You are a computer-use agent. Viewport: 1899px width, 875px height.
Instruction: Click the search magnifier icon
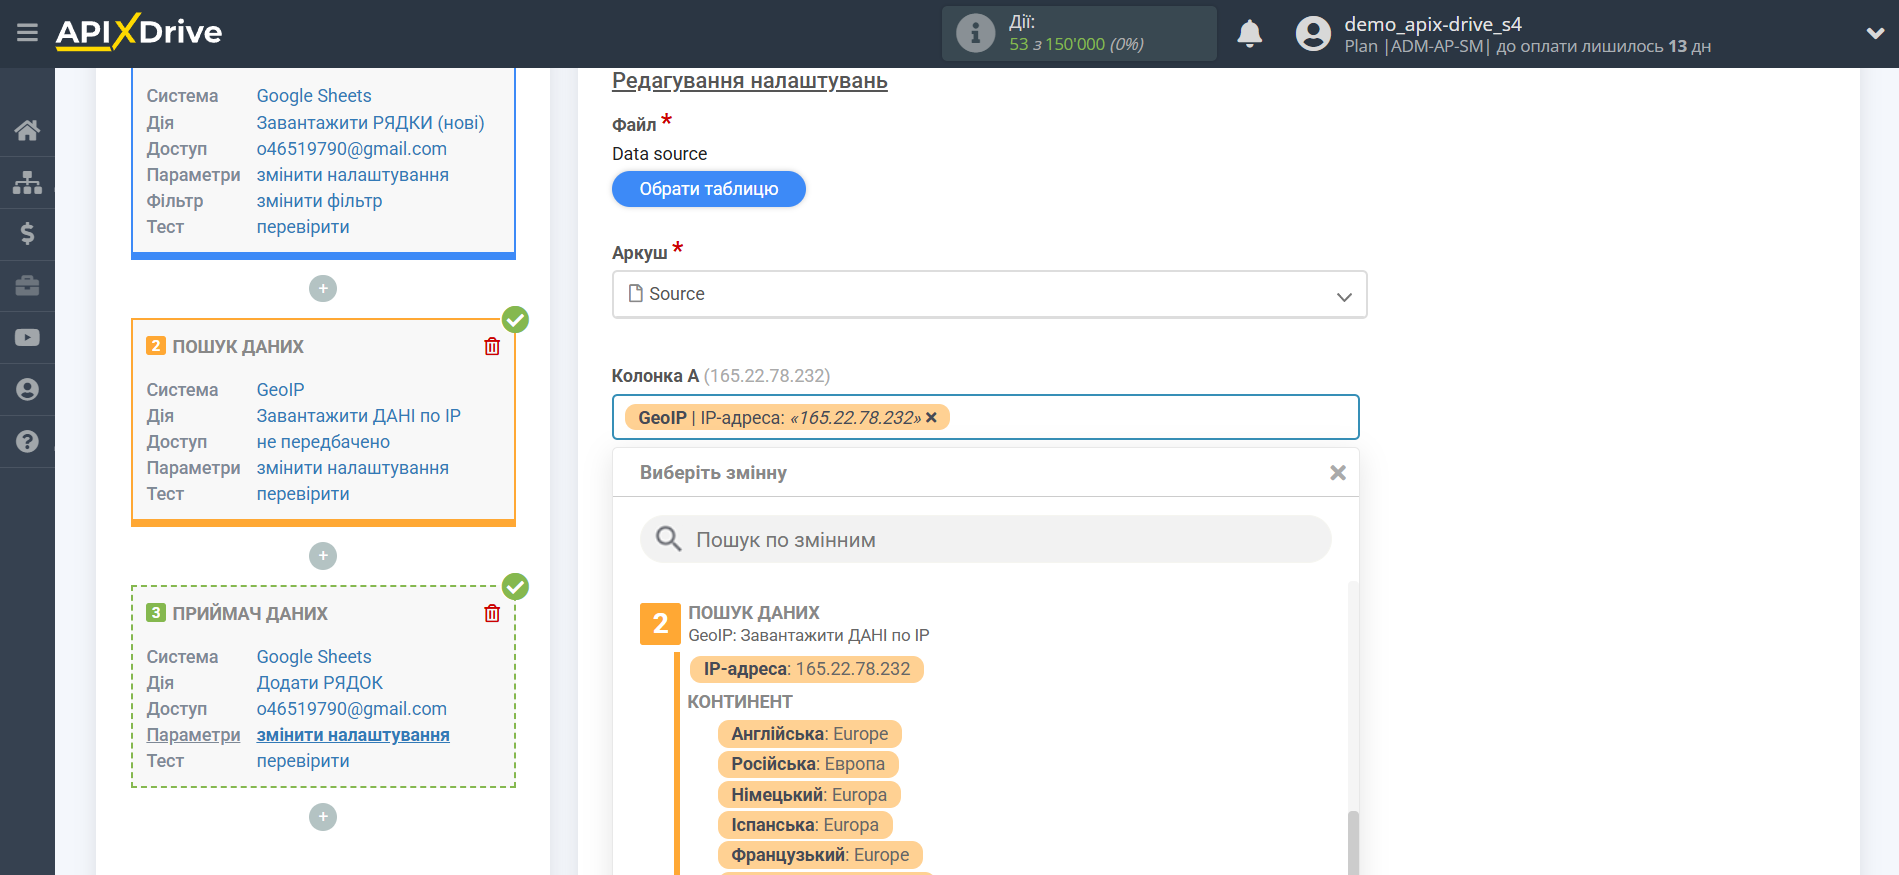668,540
